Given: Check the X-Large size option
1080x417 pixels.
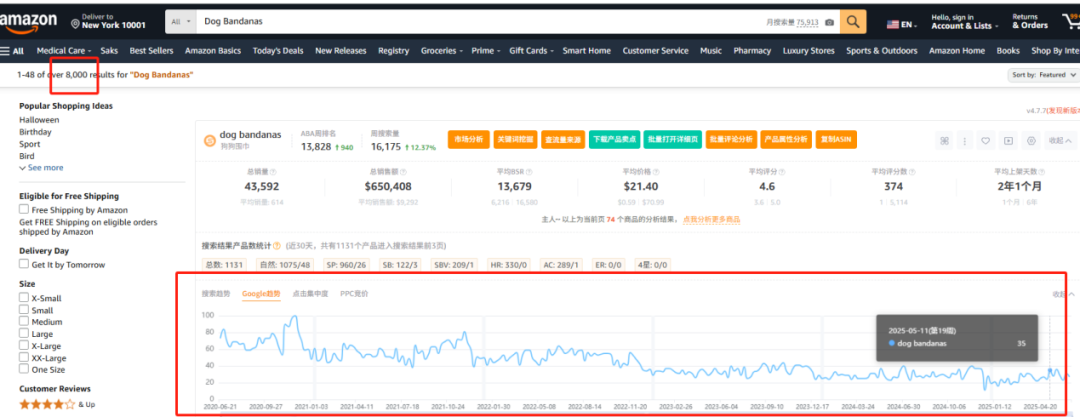Looking at the screenshot, I should point(24,345).
